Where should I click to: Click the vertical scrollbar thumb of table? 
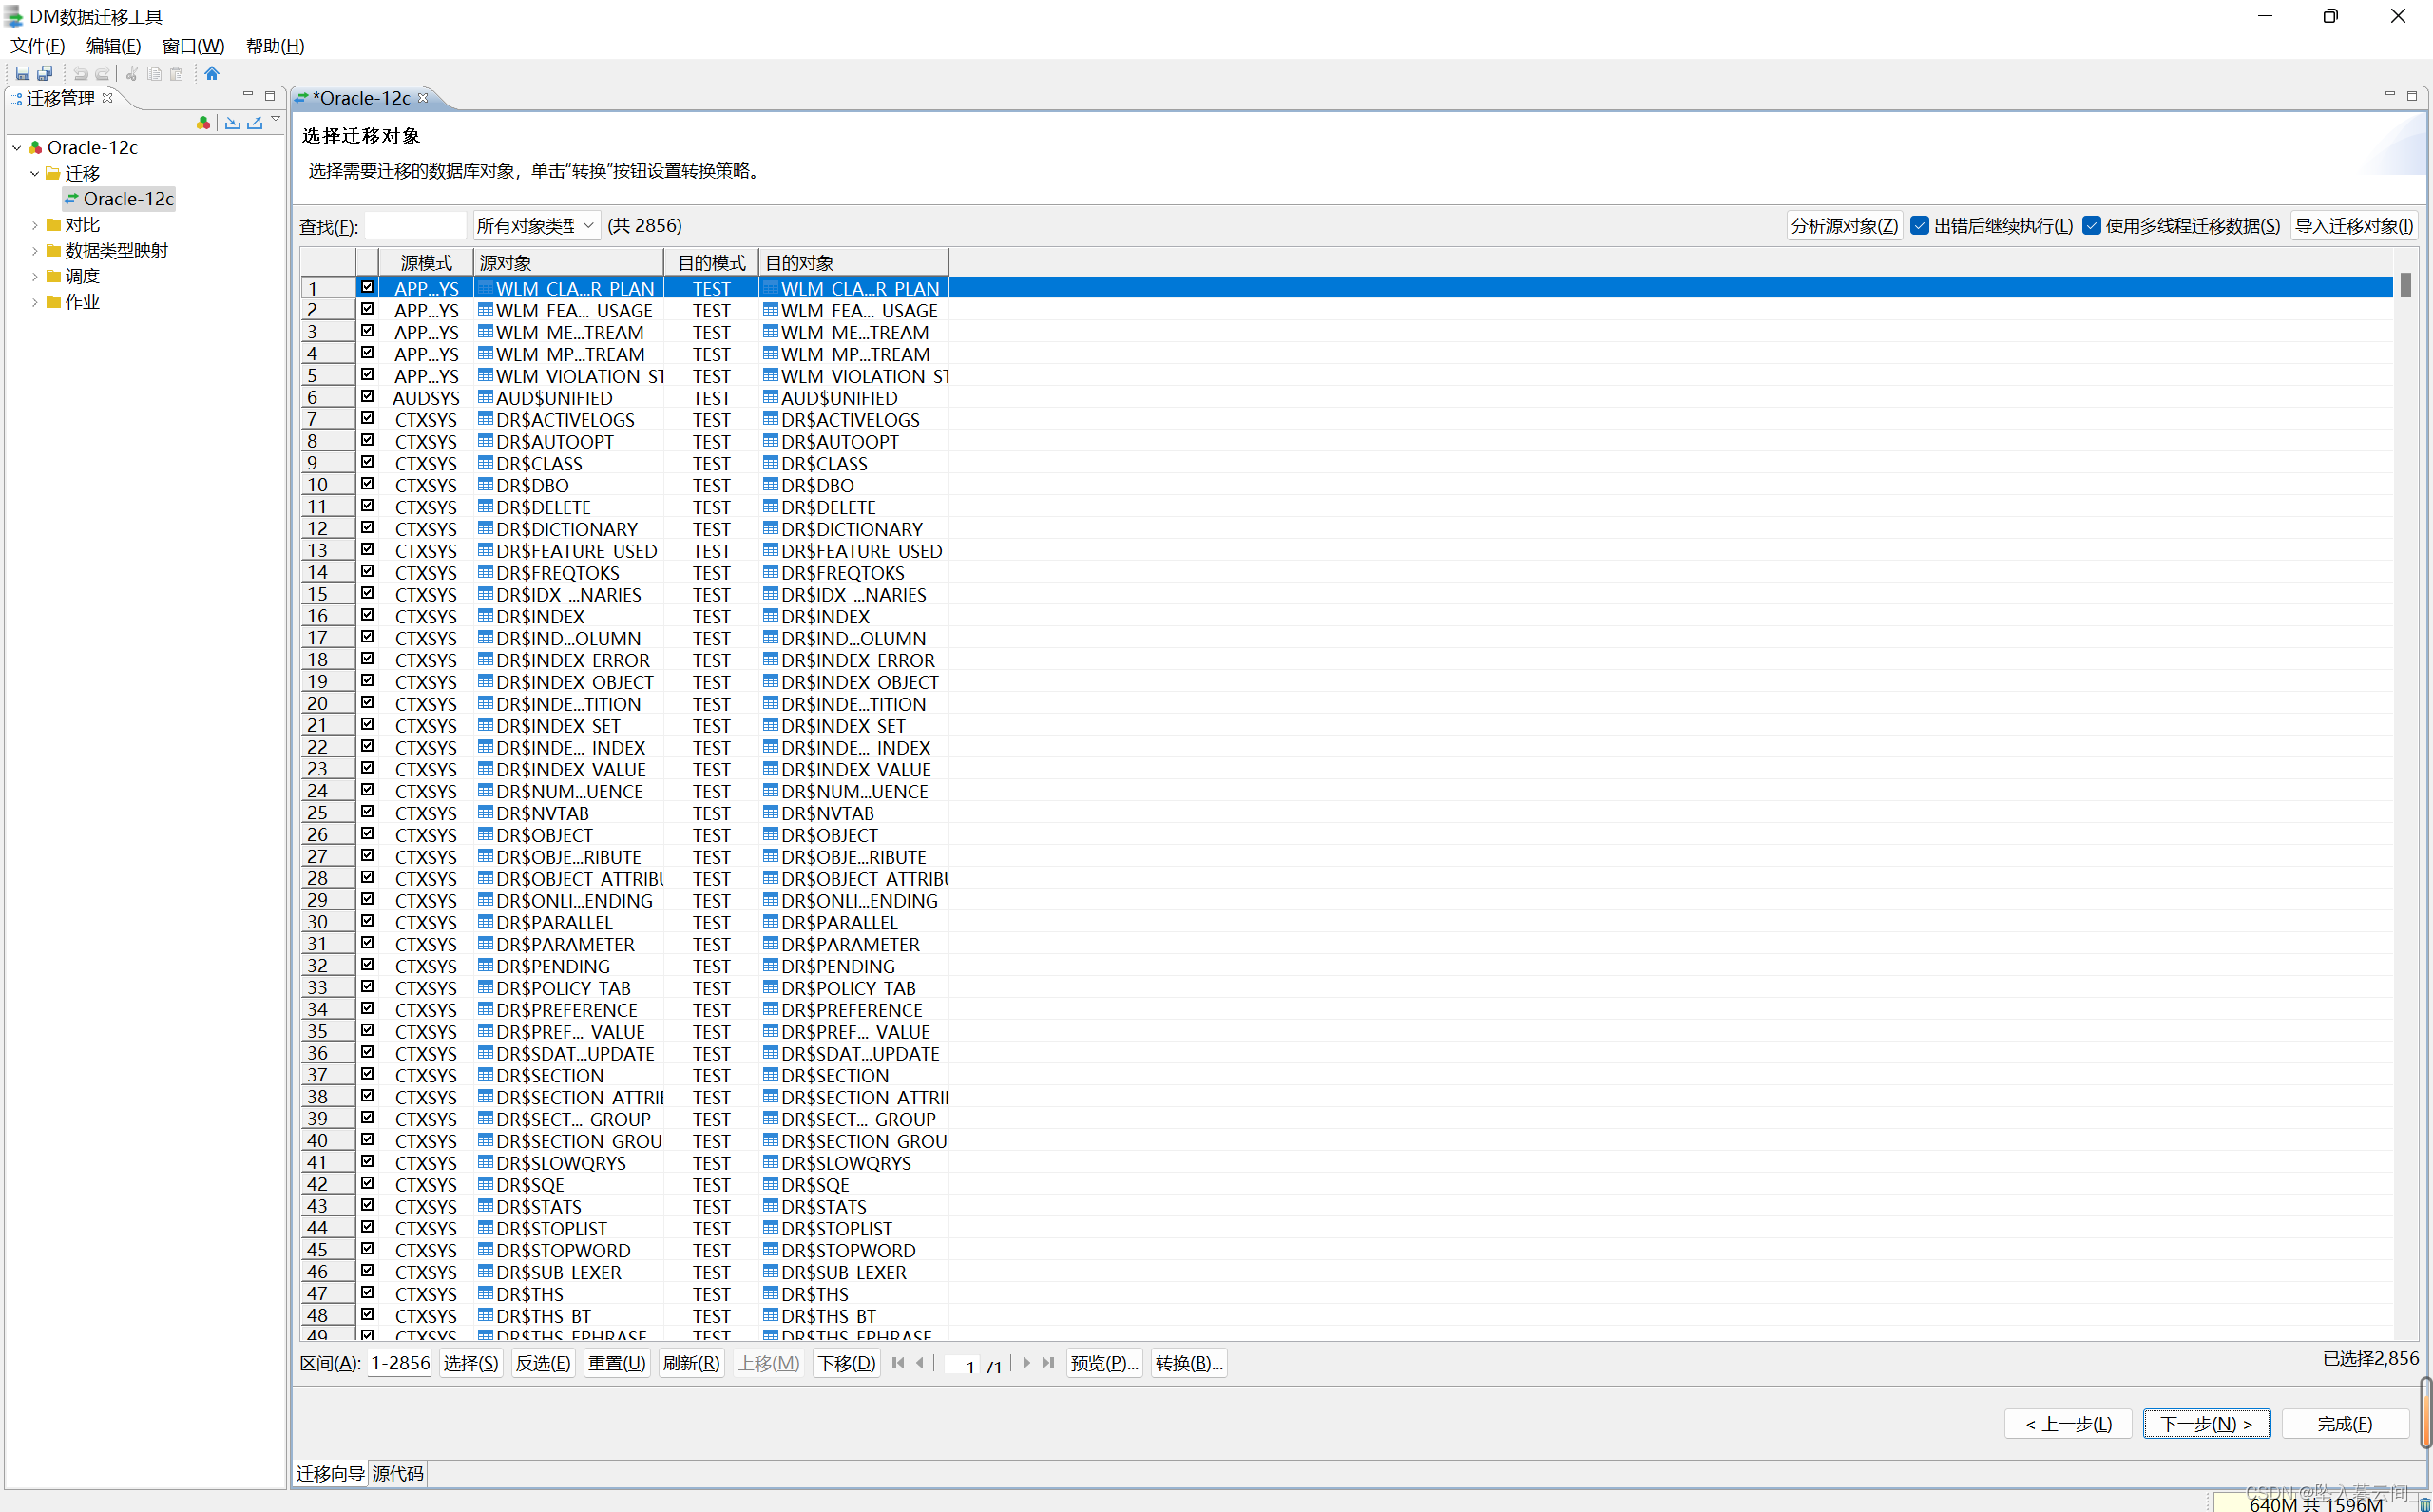coord(2405,284)
